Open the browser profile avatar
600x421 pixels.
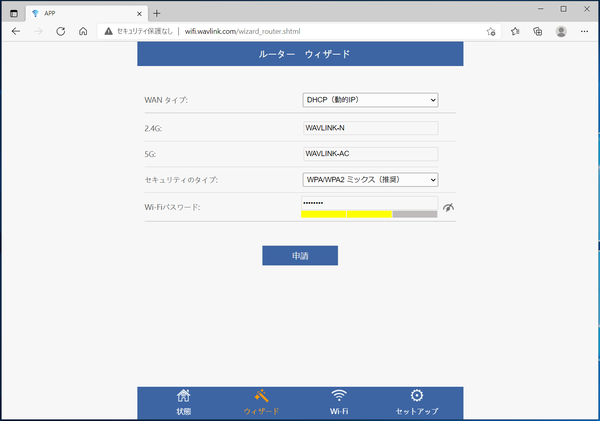coord(561,31)
